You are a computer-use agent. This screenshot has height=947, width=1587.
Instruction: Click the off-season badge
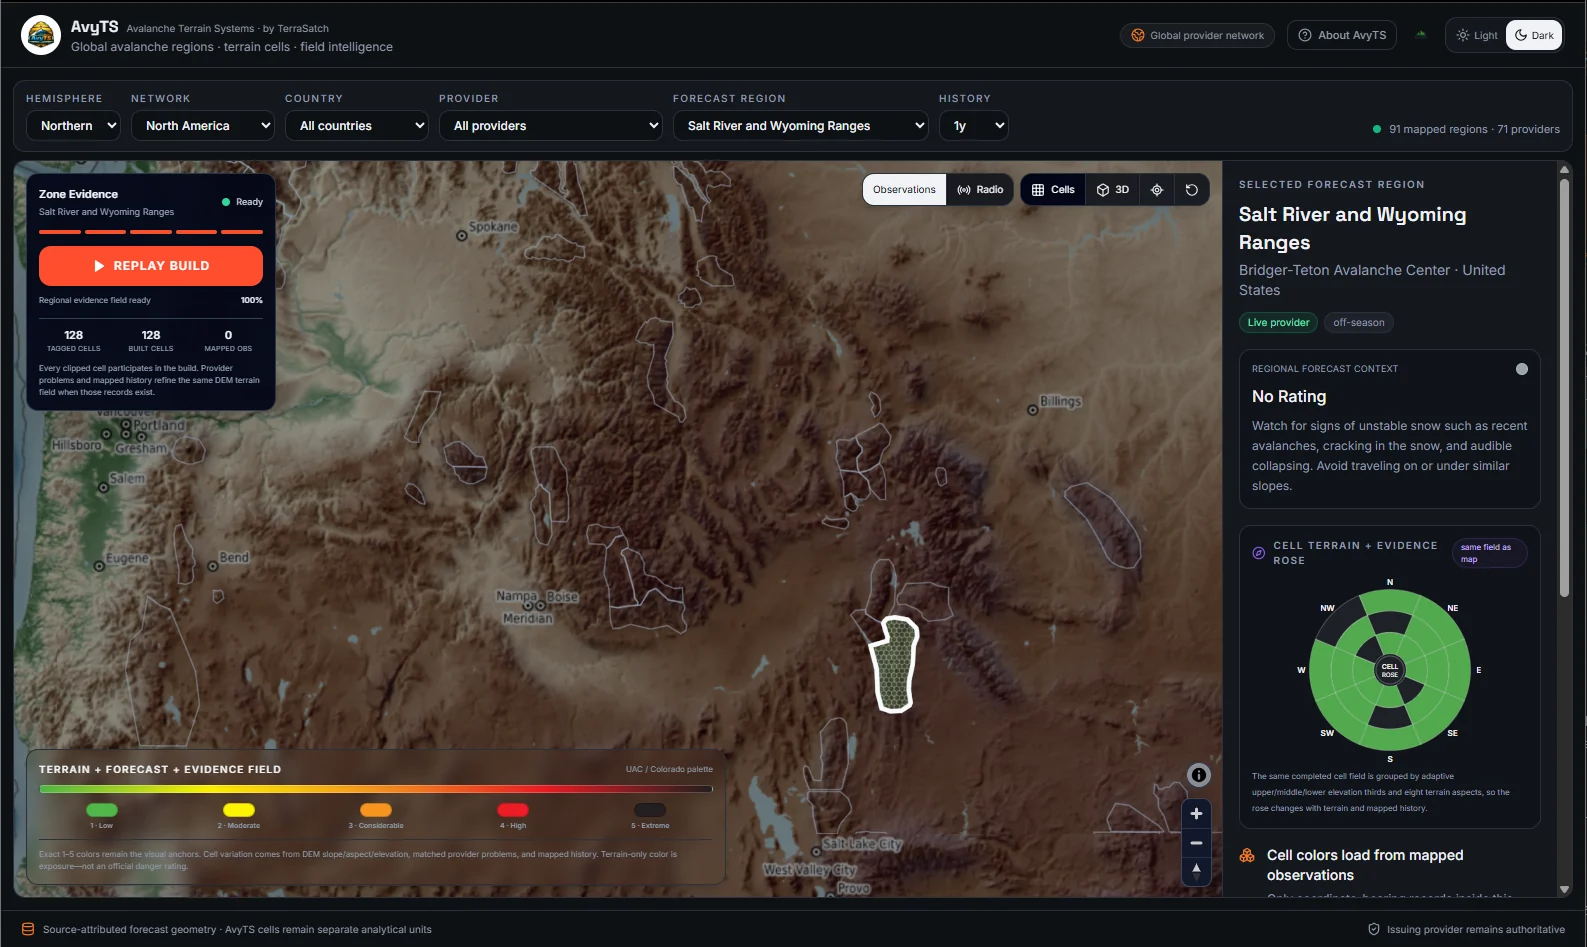pyautogui.click(x=1359, y=323)
